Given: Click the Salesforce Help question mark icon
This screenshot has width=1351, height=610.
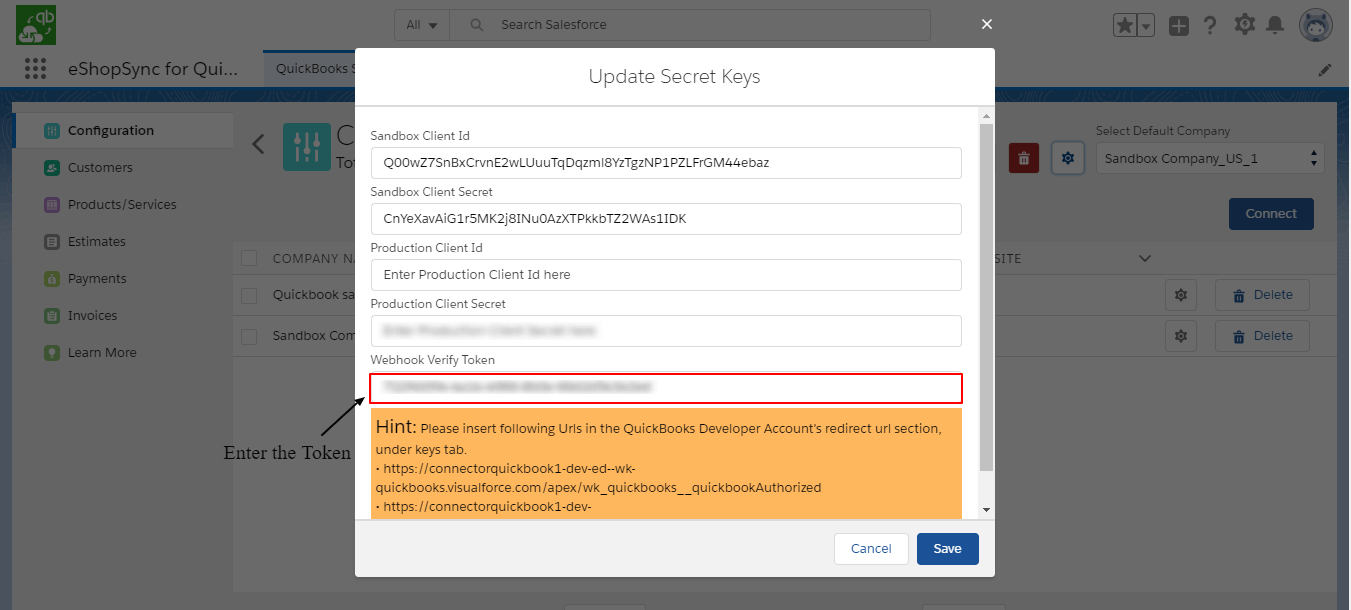Looking at the screenshot, I should (1210, 26).
